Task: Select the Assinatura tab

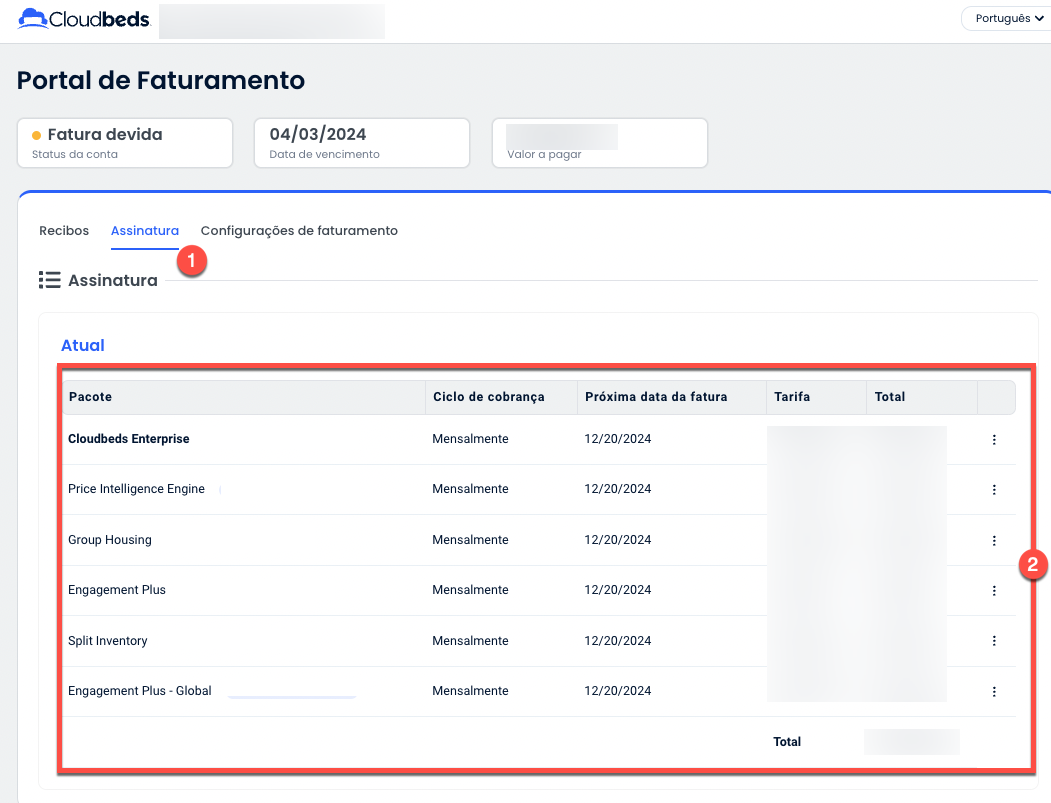Action: point(145,231)
